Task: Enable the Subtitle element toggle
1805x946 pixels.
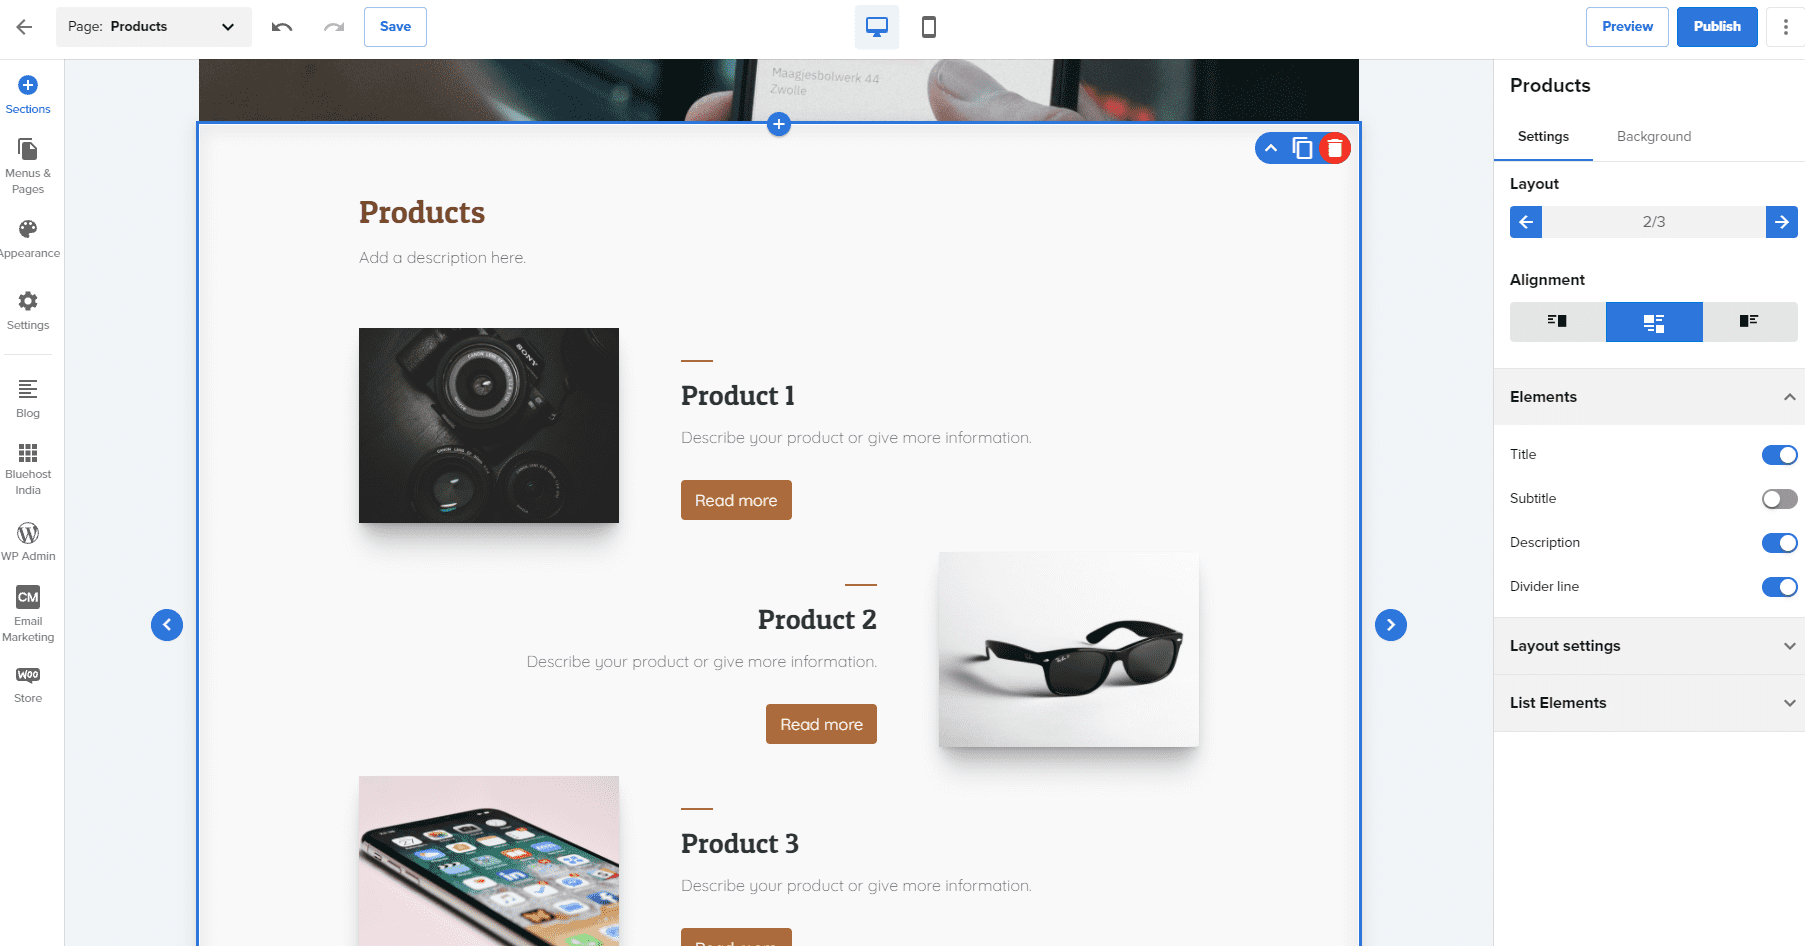Action: [x=1779, y=499]
